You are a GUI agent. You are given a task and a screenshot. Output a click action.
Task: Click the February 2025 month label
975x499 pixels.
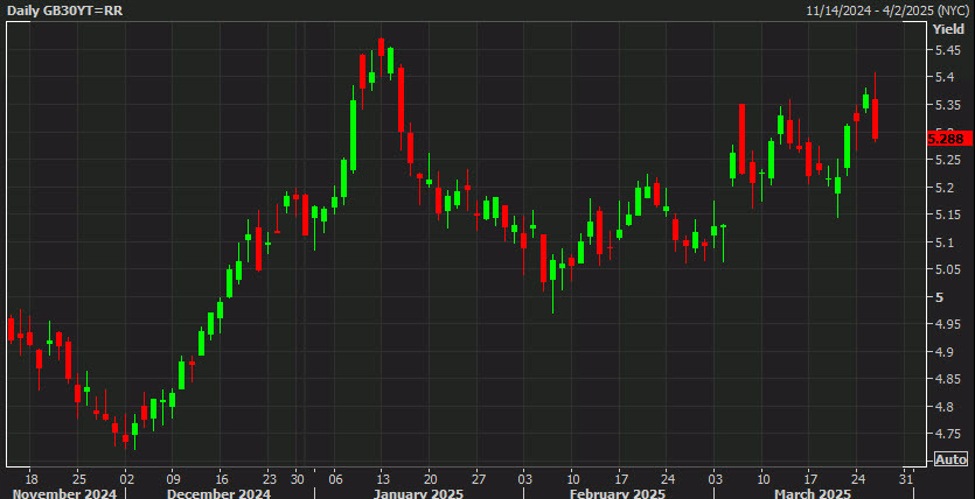(617, 494)
